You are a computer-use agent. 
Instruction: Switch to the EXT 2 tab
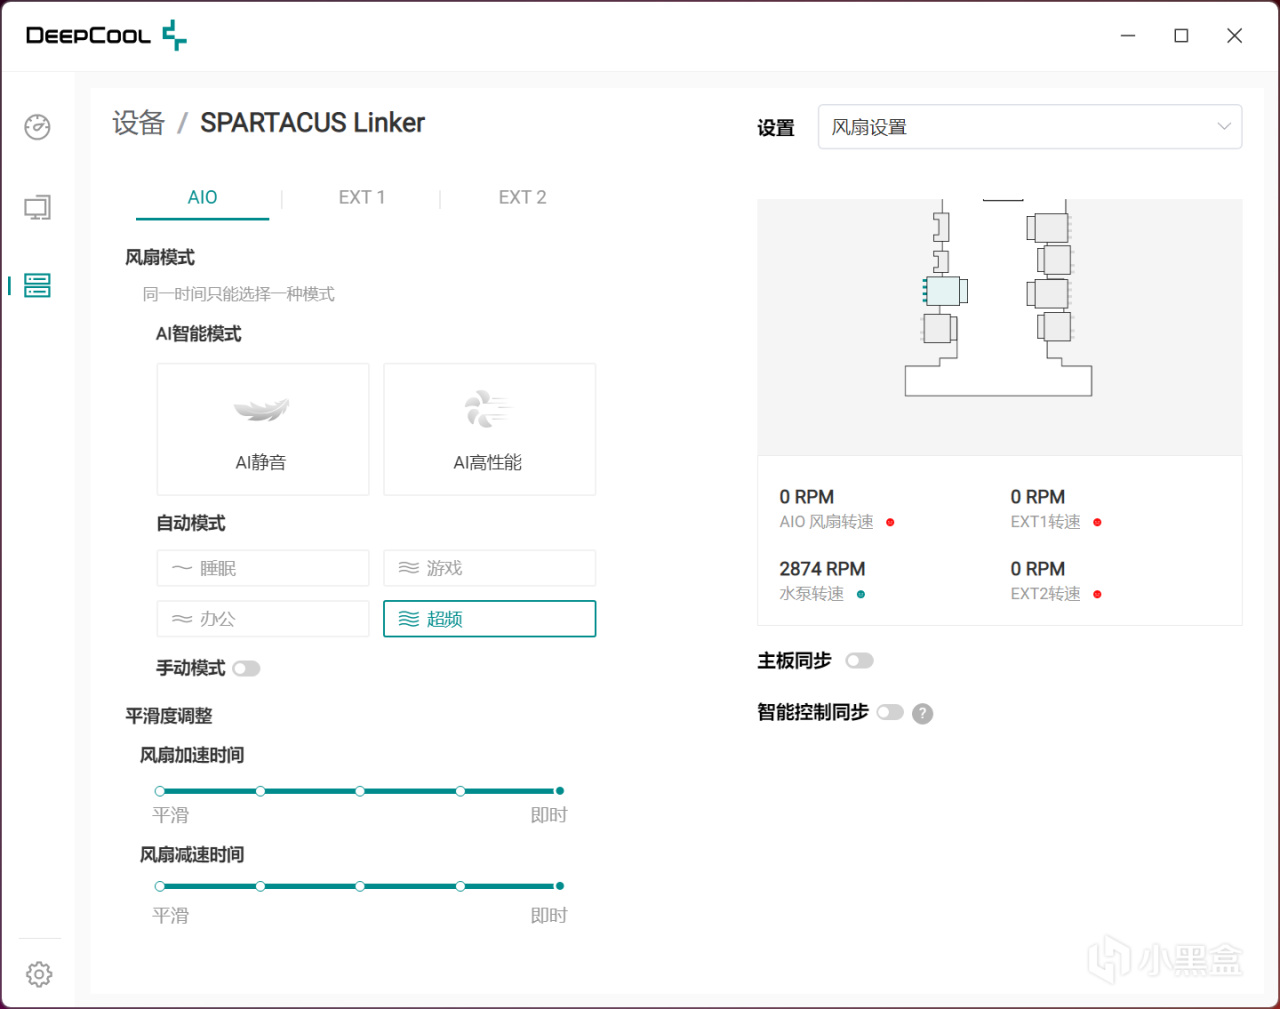(x=522, y=198)
